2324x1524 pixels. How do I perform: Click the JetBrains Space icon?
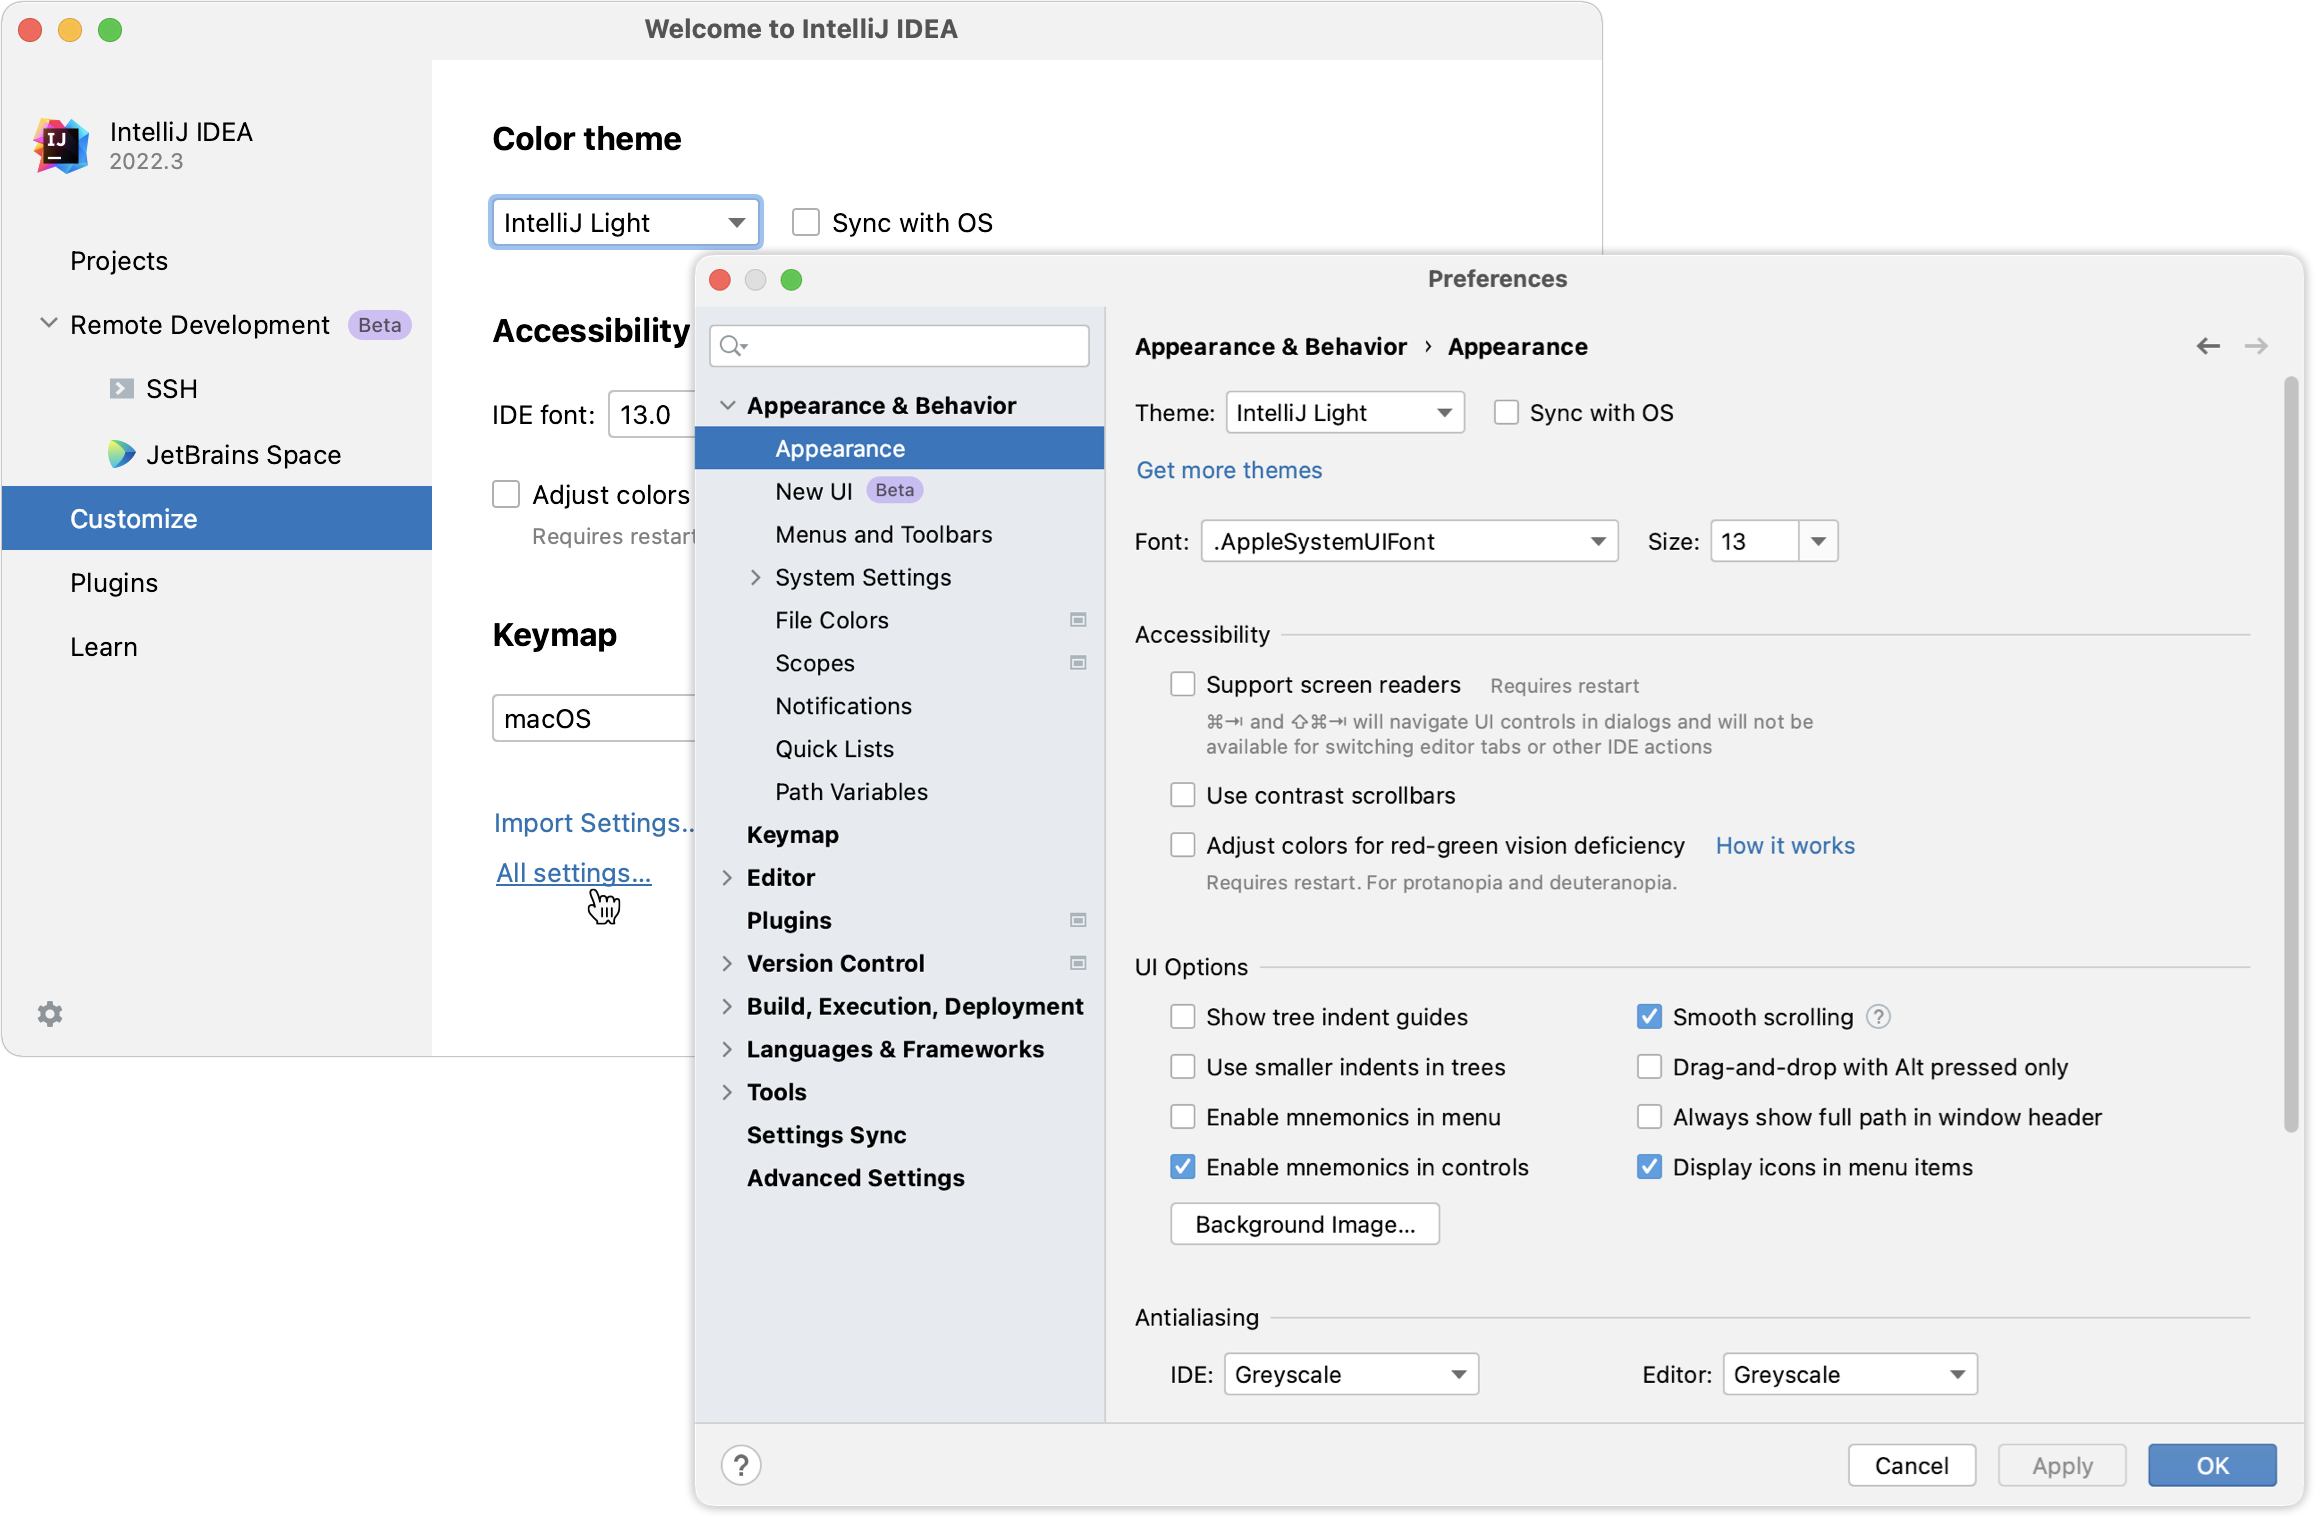point(121,454)
